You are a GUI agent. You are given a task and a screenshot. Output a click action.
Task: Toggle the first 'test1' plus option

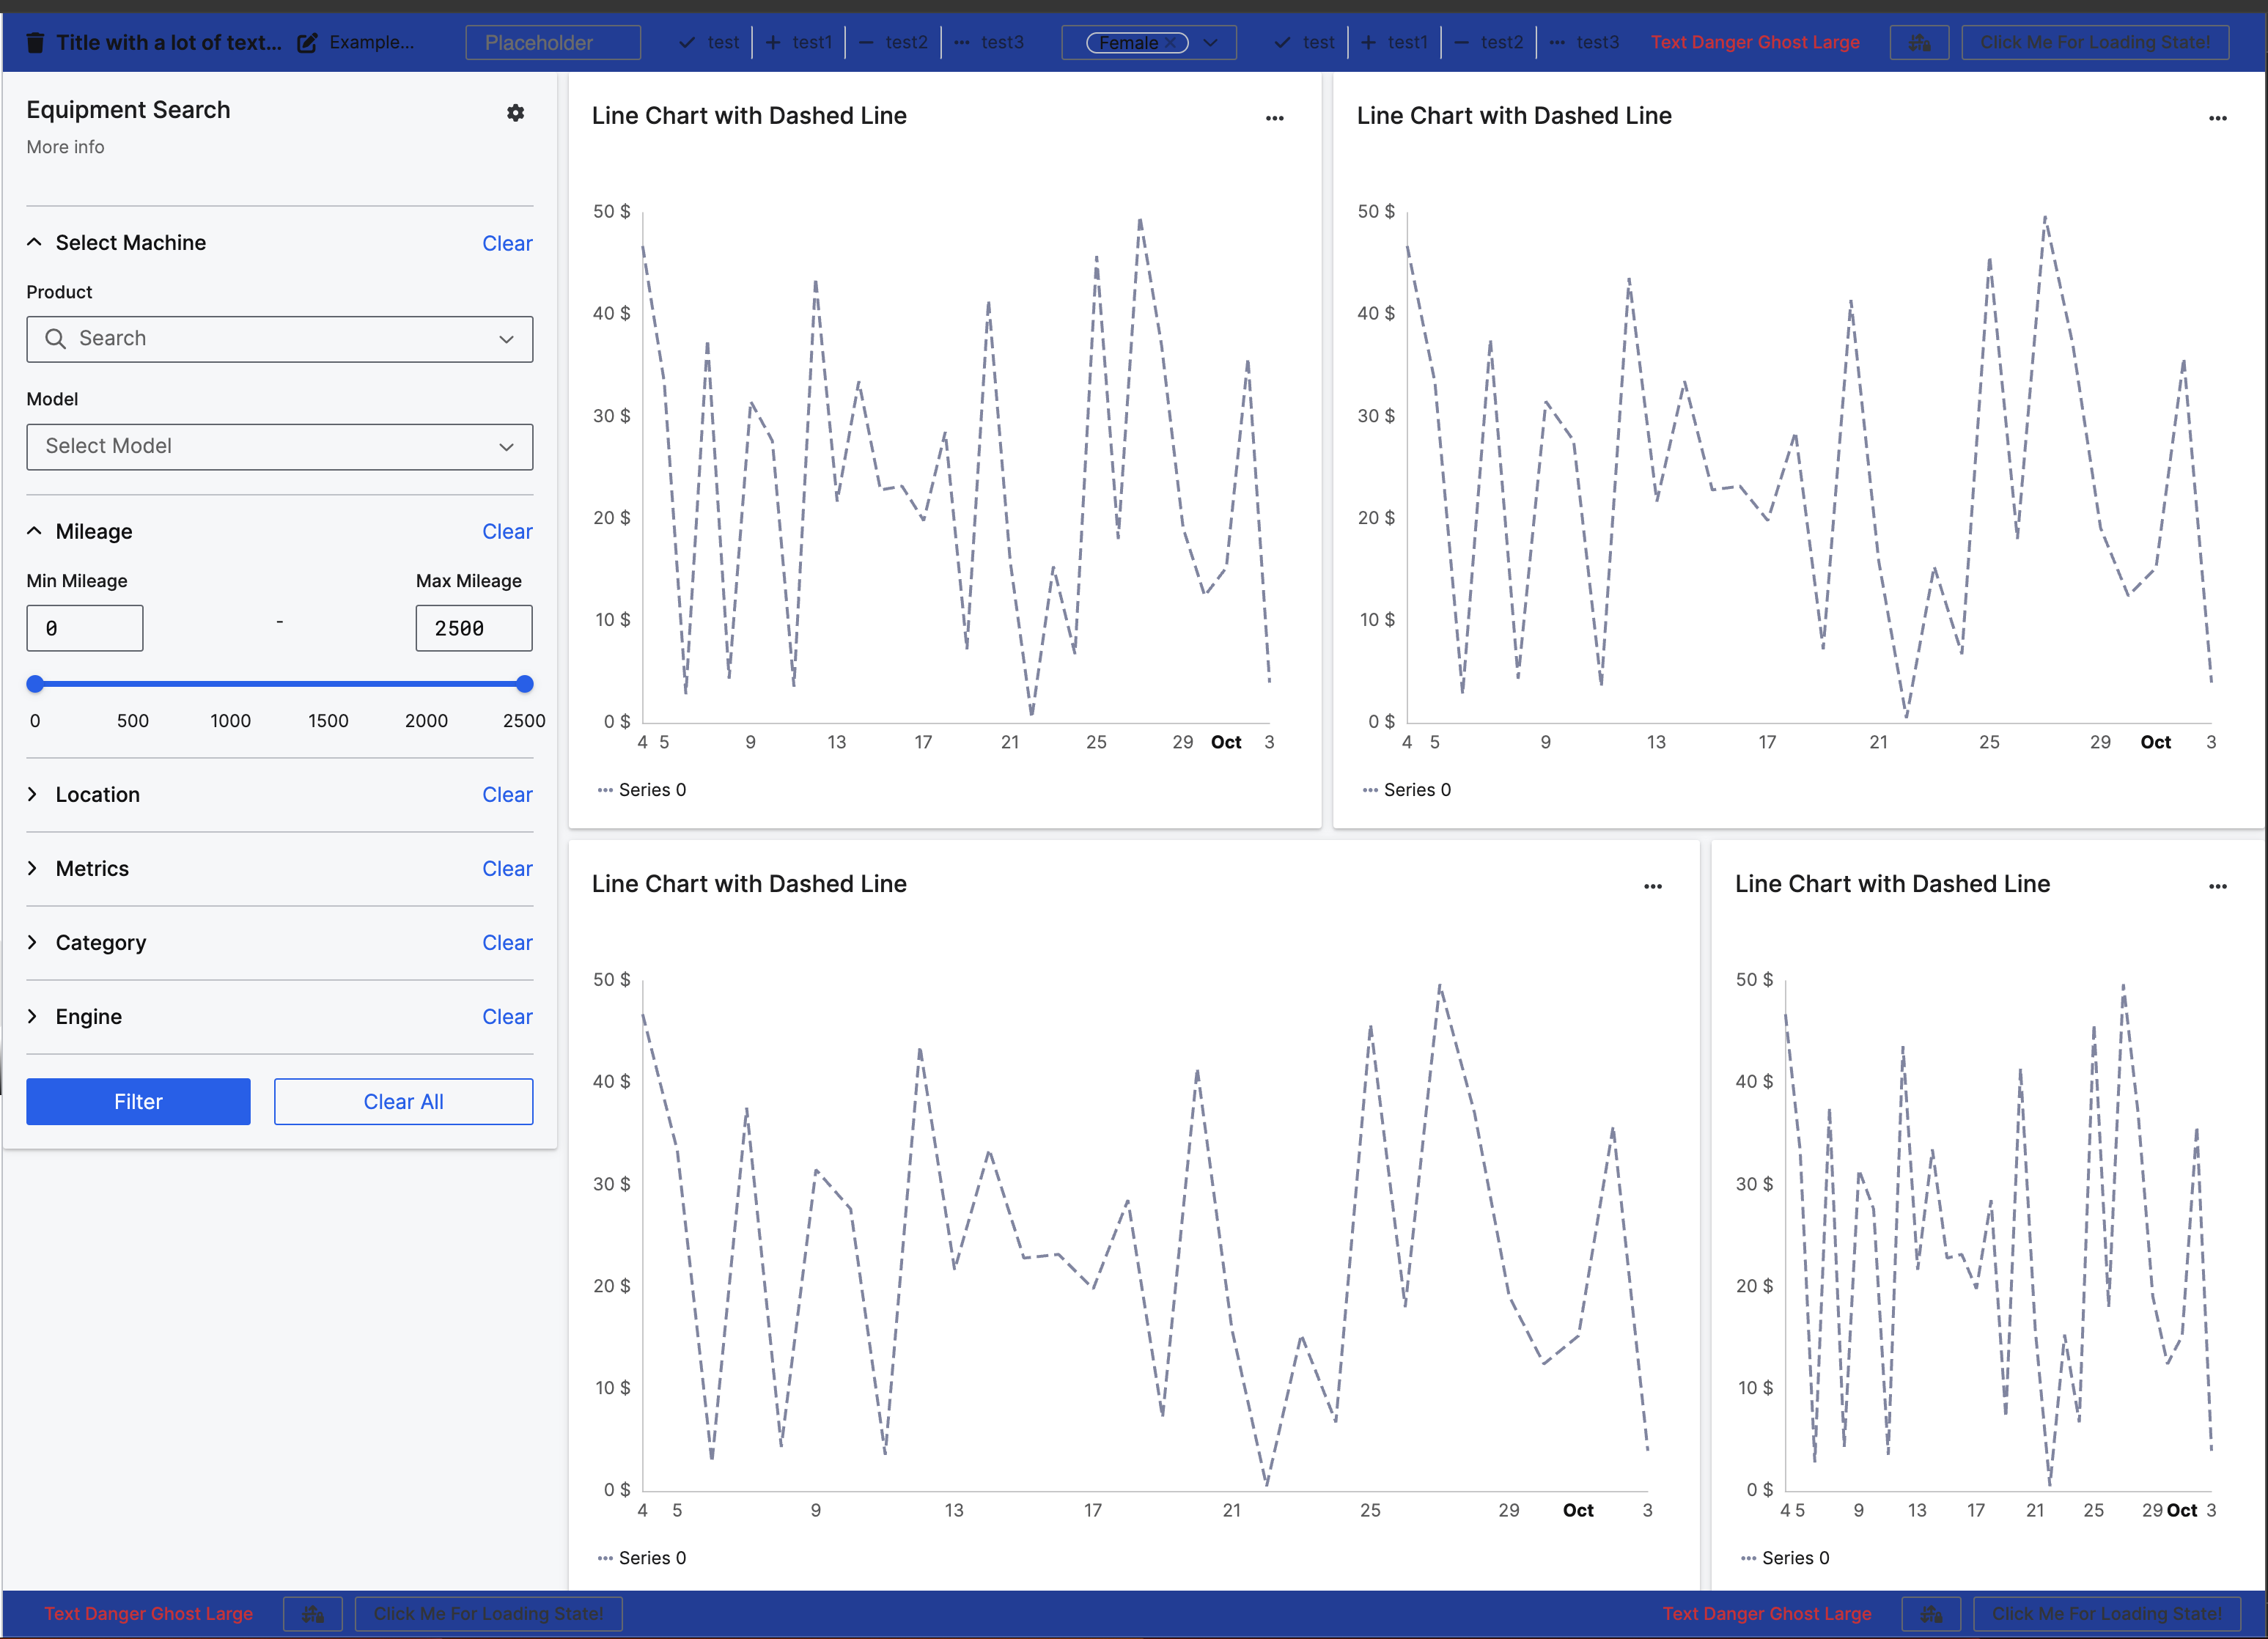click(x=798, y=42)
